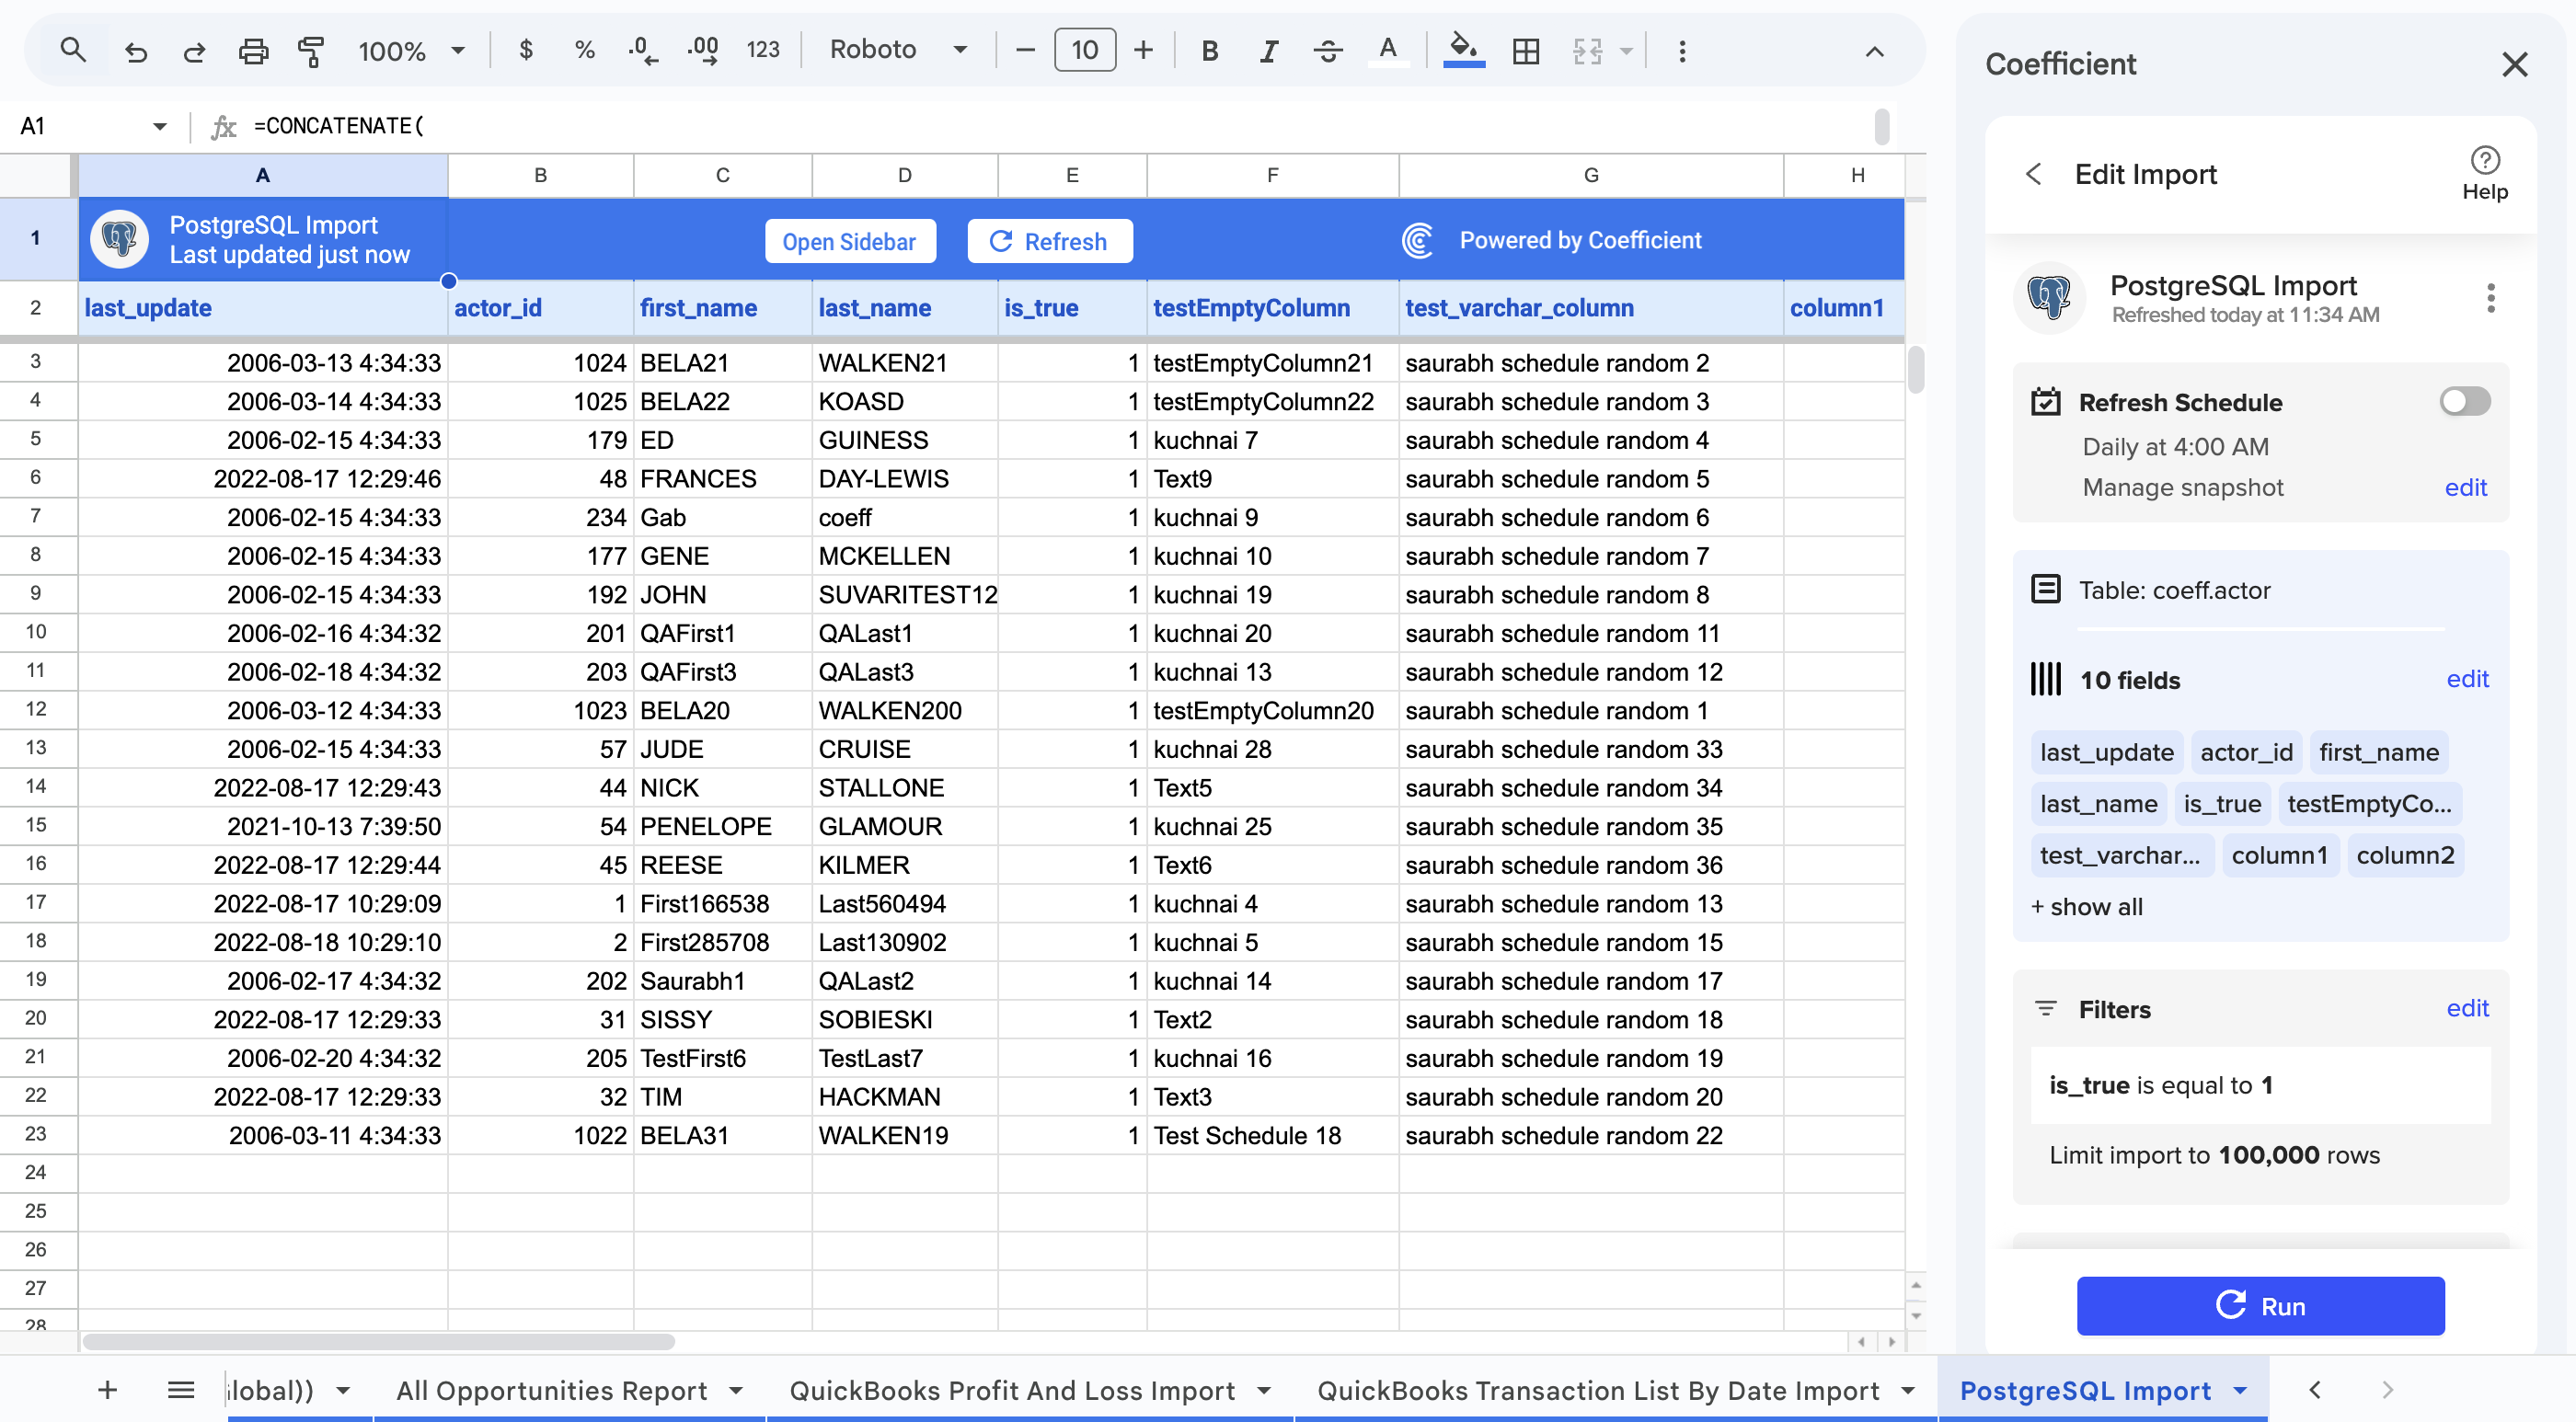This screenshot has height=1422, width=2576.
Task: Undo the last action
Action: (137, 50)
